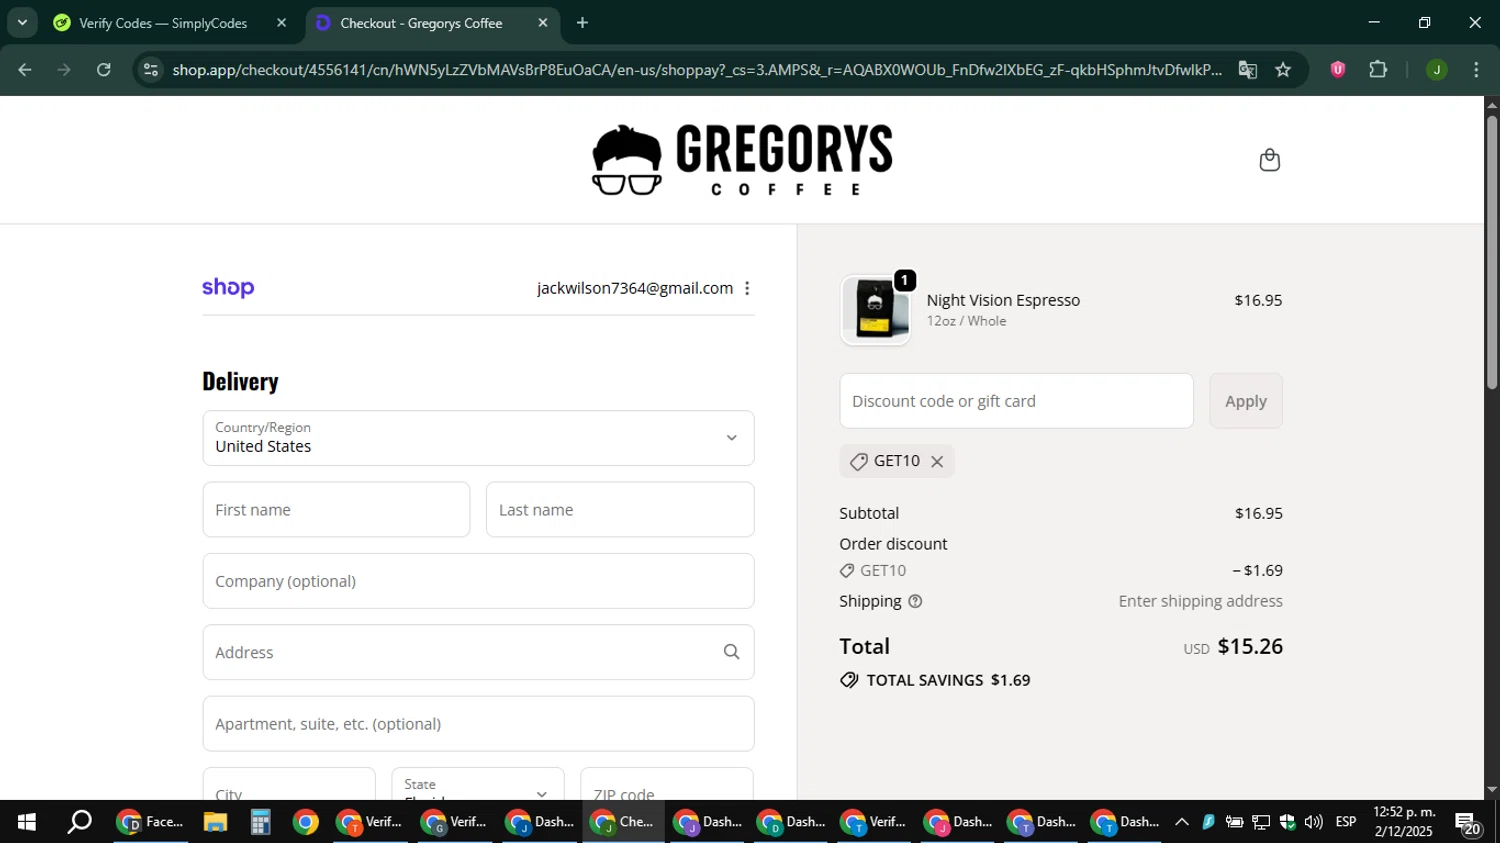The width and height of the screenshot is (1500, 843).
Task: Click the Company (optional) field
Action: pyautogui.click(x=478, y=581)
